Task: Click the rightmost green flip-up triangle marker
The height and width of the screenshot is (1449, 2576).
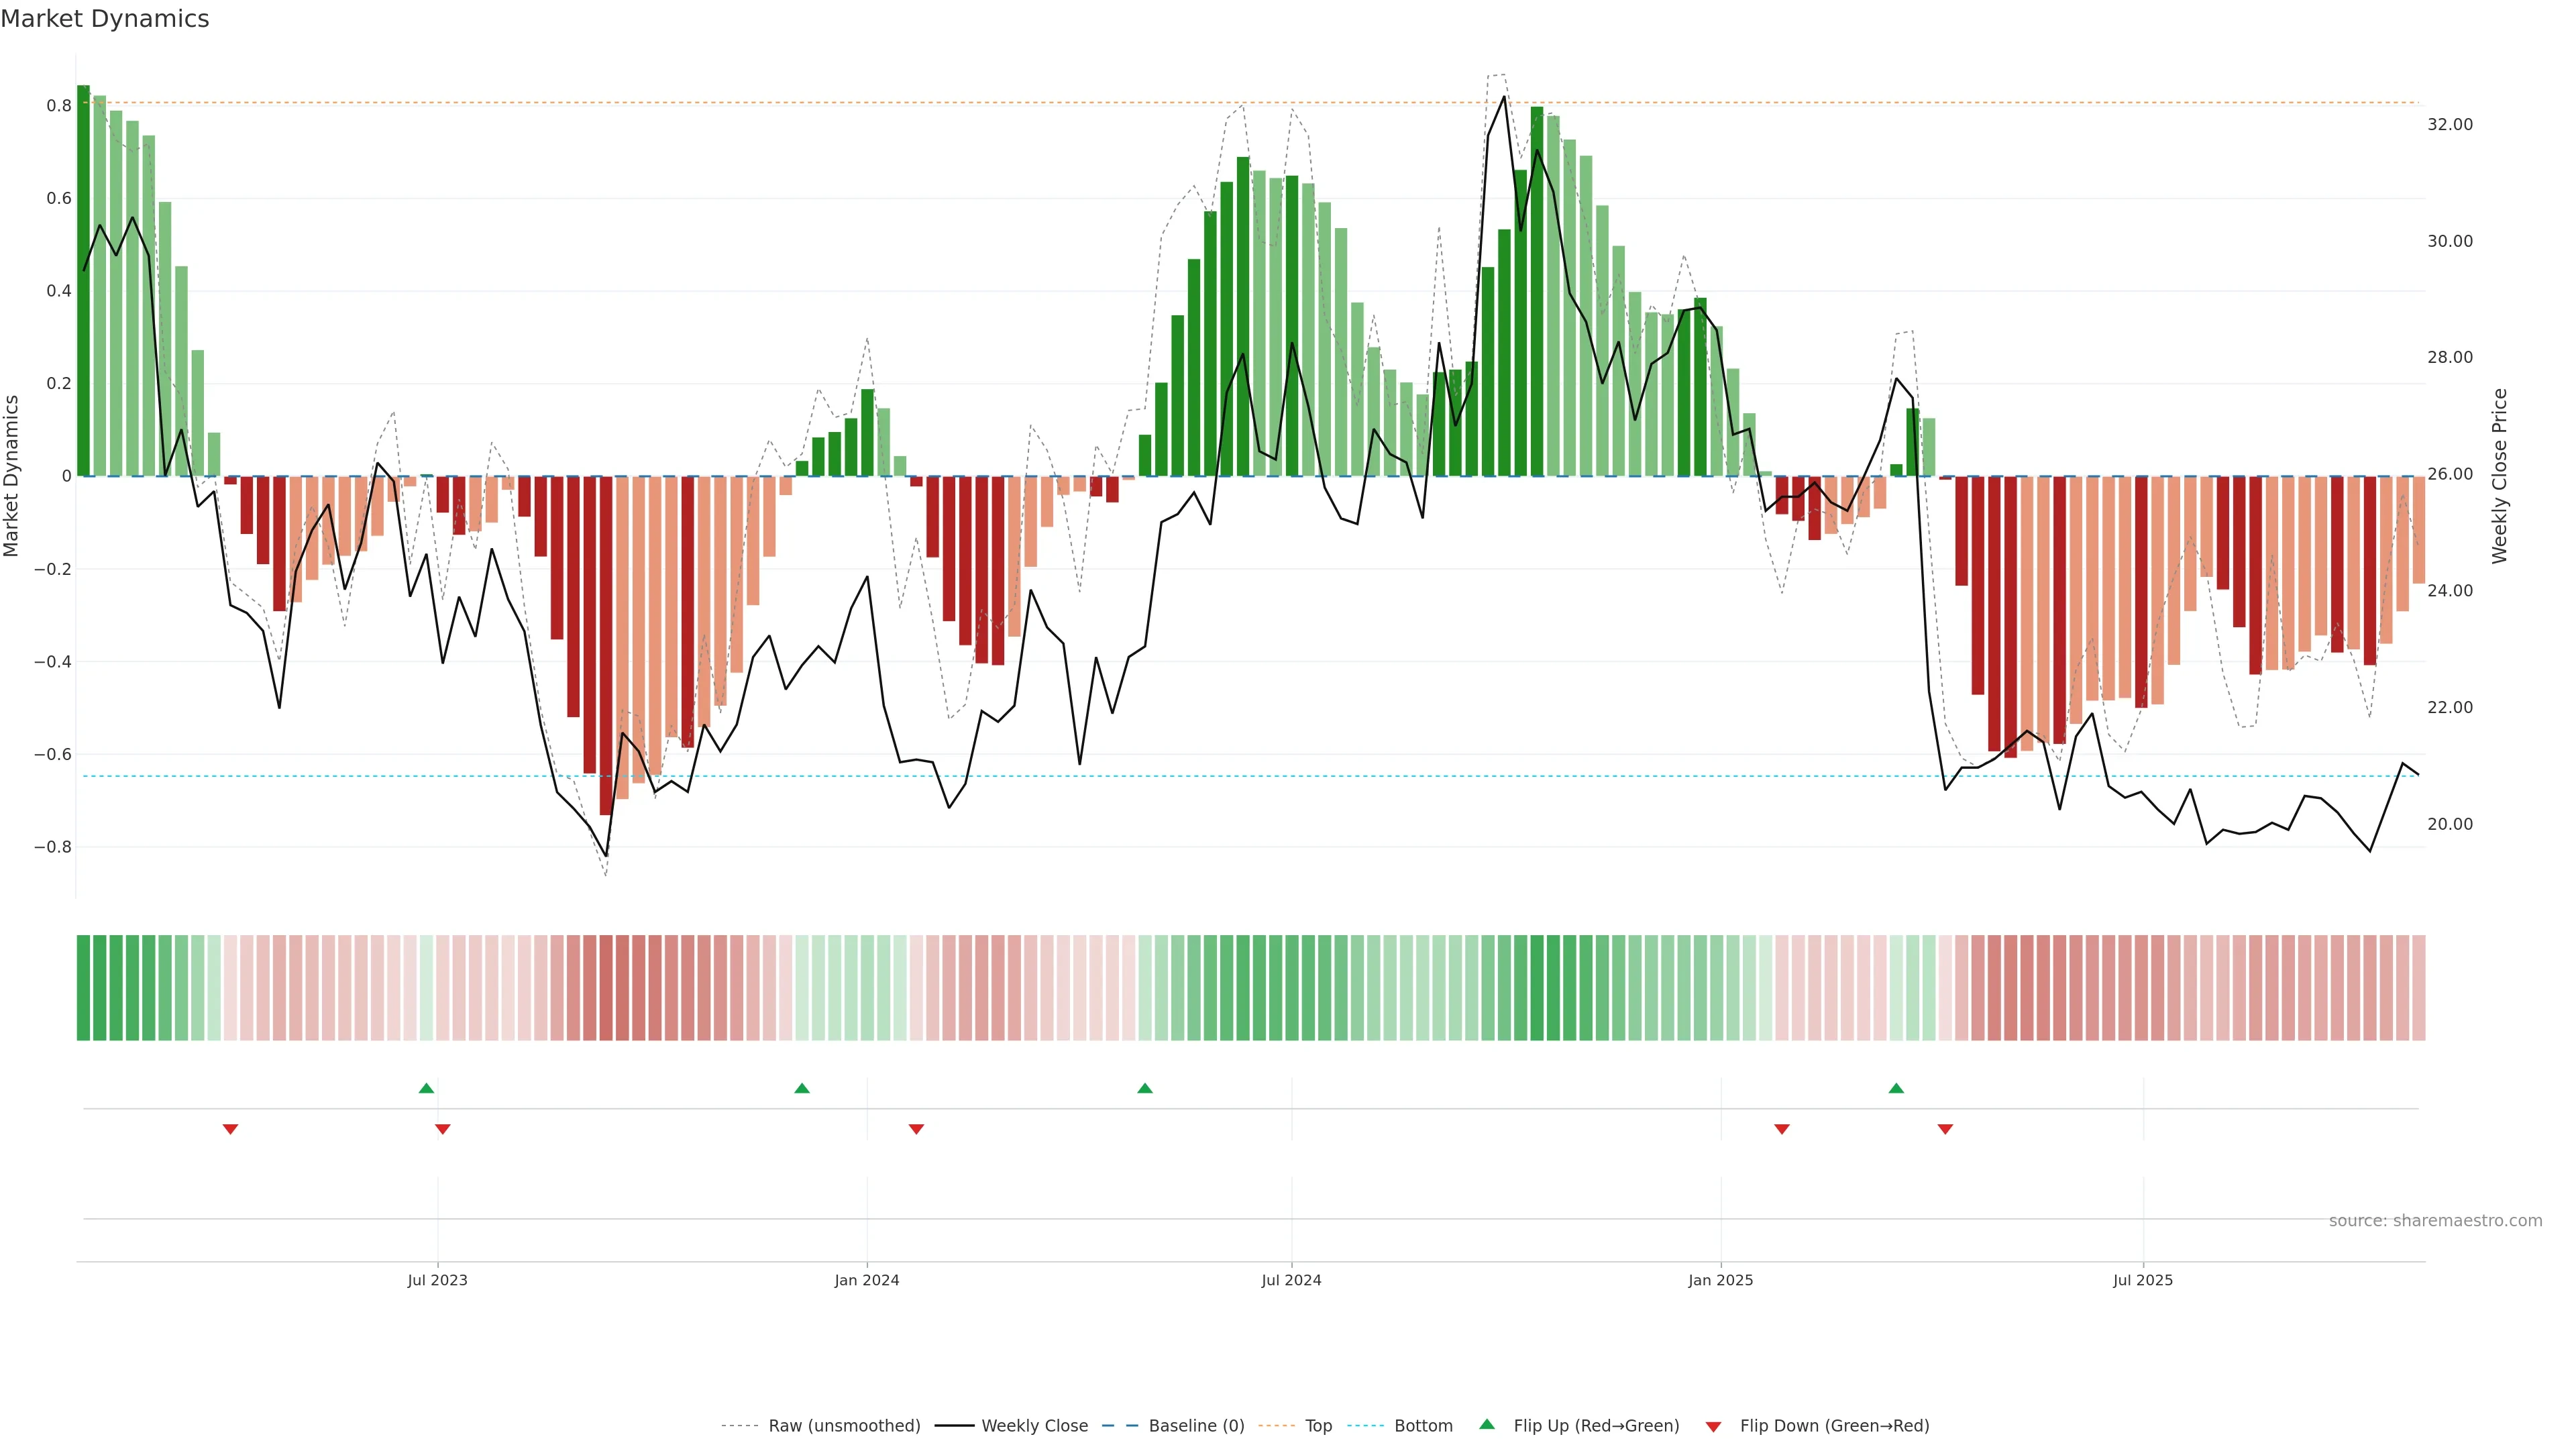Action: (1896, 1088)
